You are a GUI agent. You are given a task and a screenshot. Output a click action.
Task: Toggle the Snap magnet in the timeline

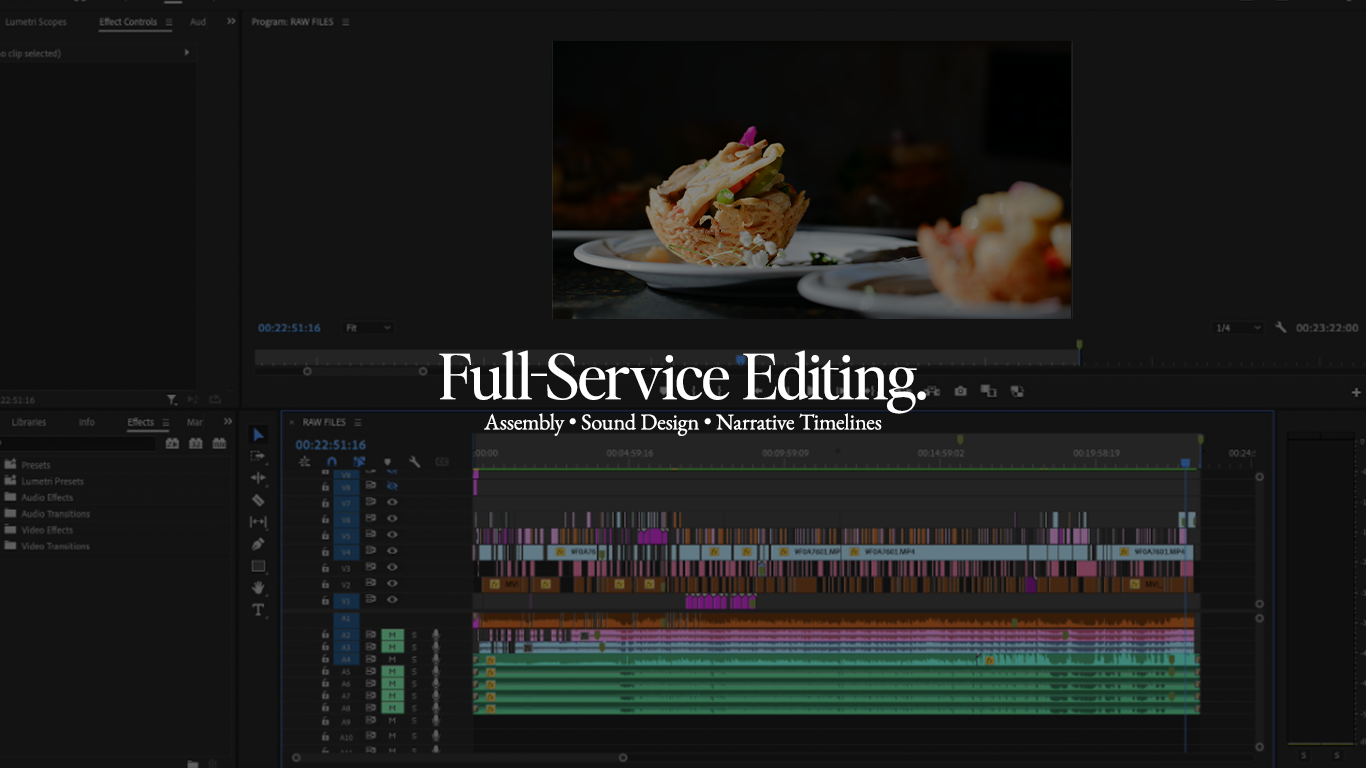click(332, 461)
